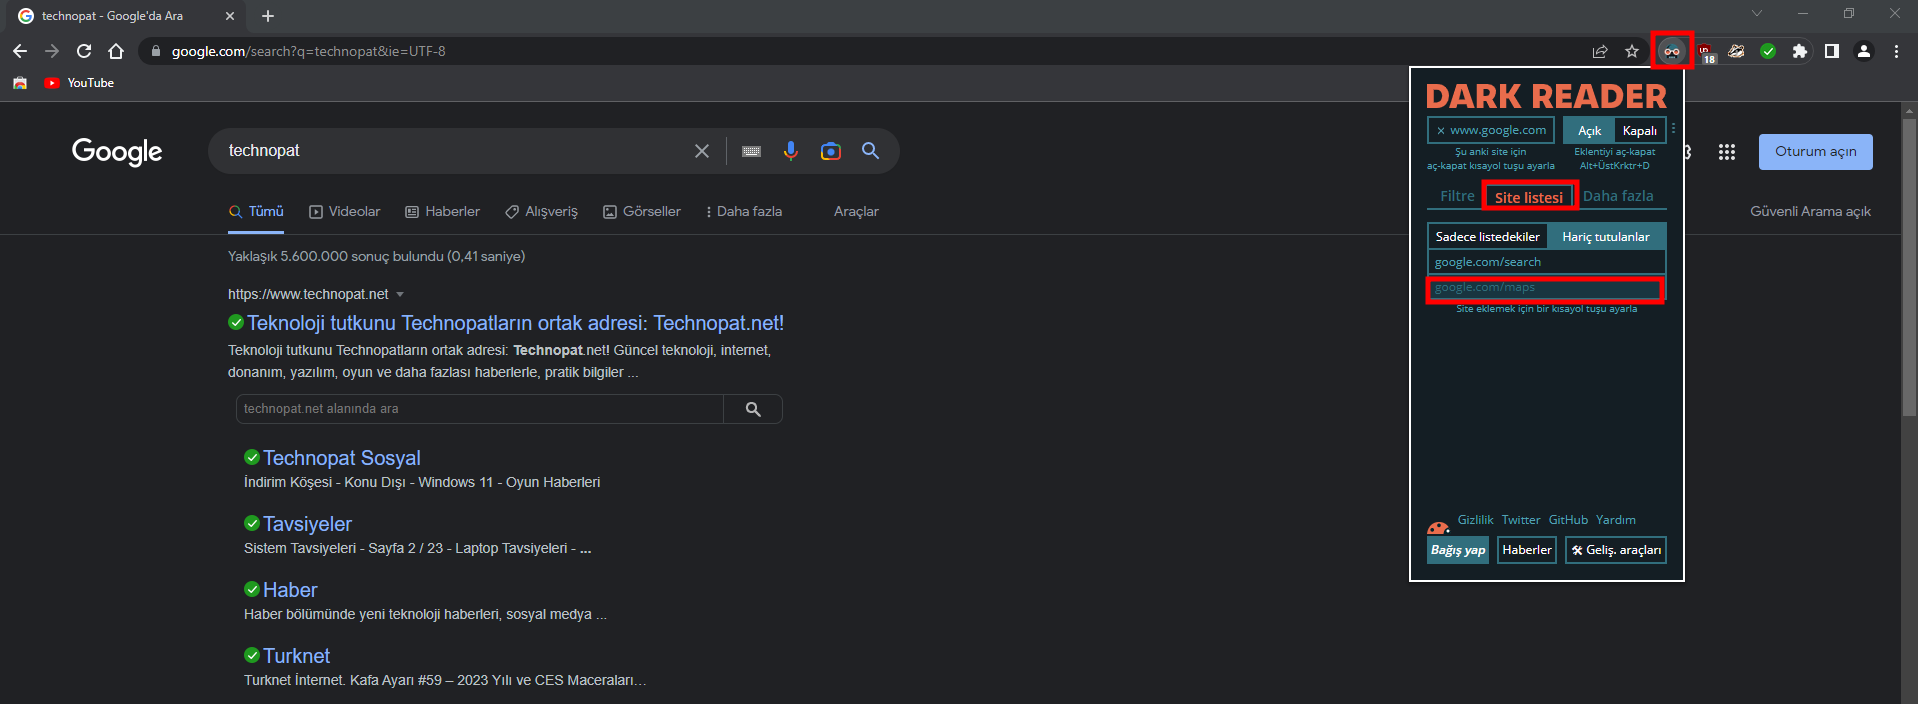Open the Chrome profile avatar menu
The image size is (1918, 704).
1864,51
